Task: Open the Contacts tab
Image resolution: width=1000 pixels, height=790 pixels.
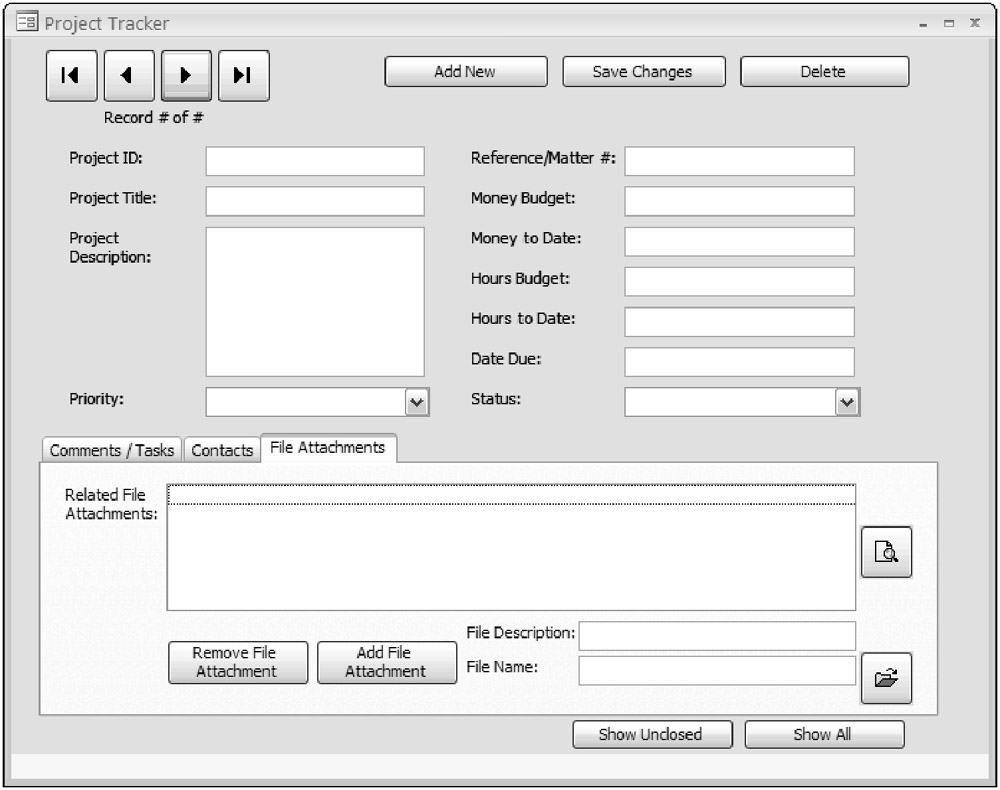Action: [x=222, y=450]
